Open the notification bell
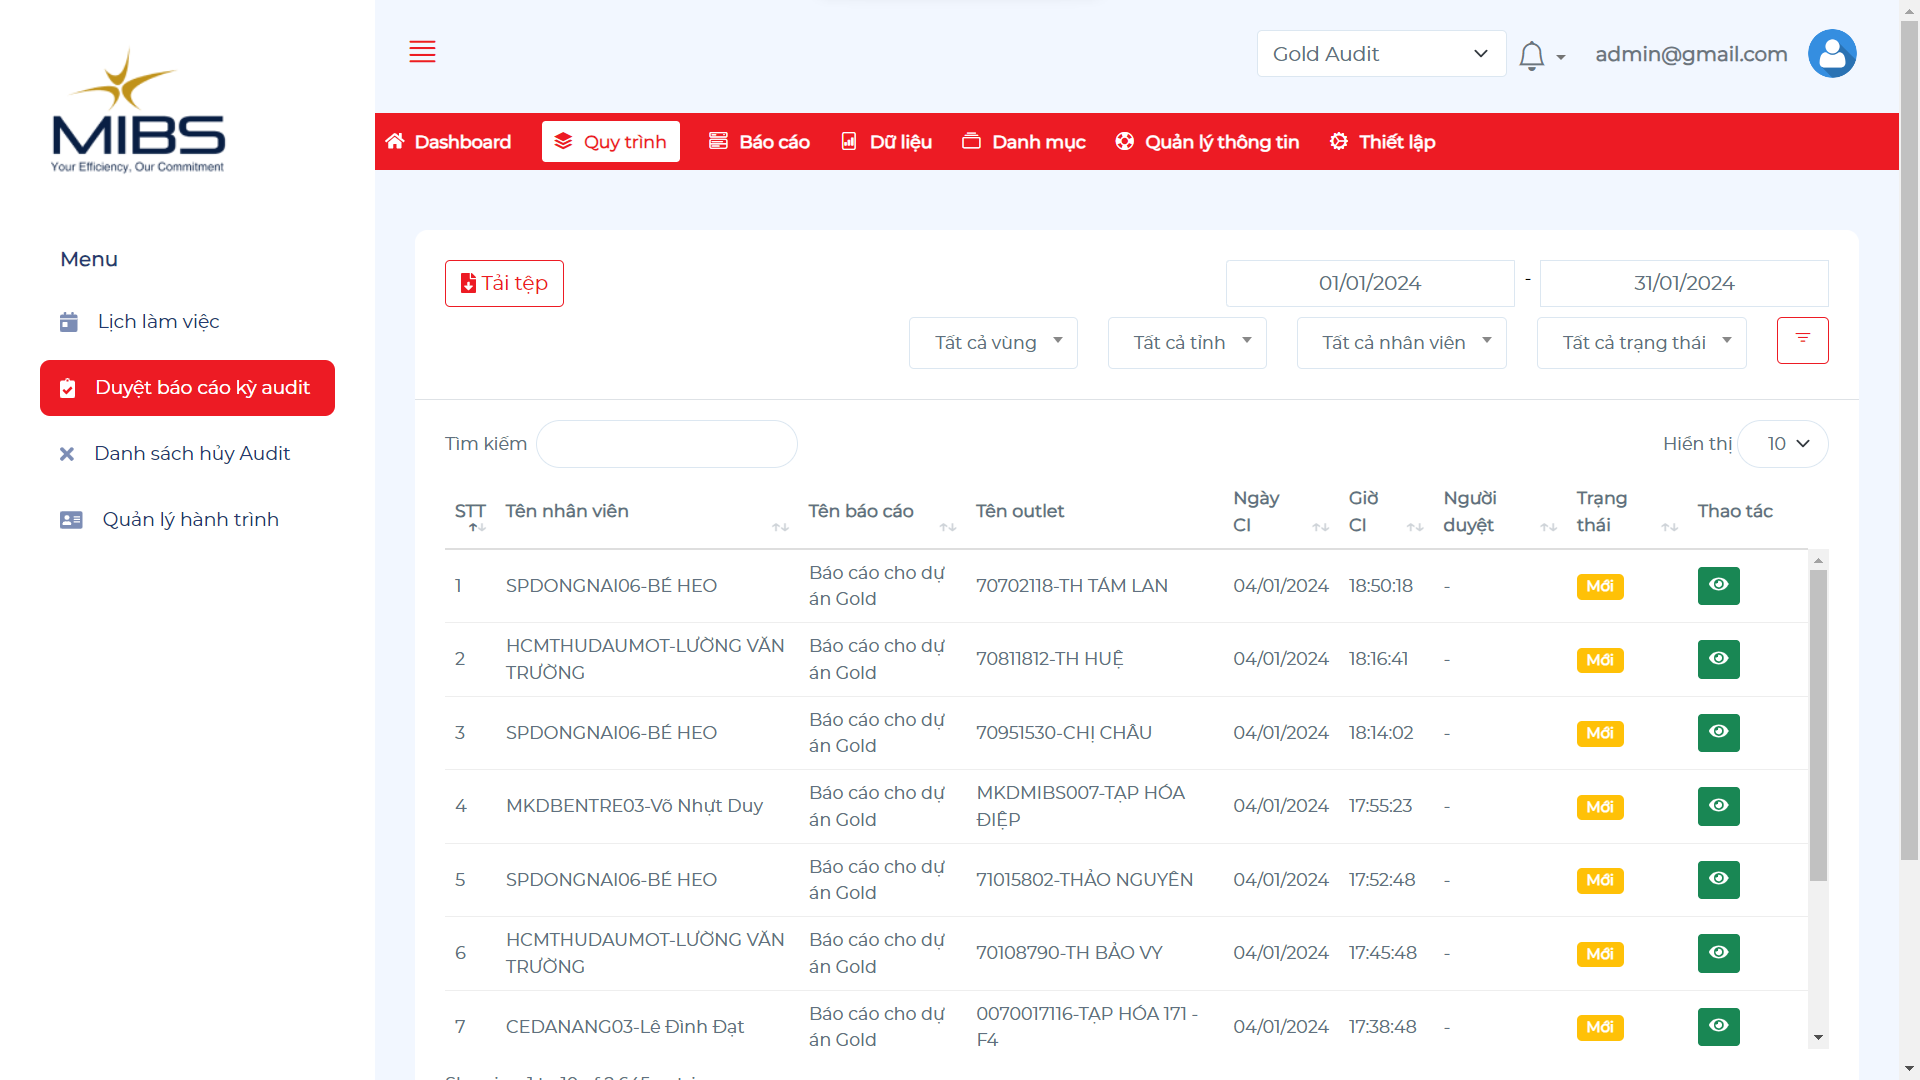This screenshot has height=1080, width=1920. click(x=1531, y=55)
